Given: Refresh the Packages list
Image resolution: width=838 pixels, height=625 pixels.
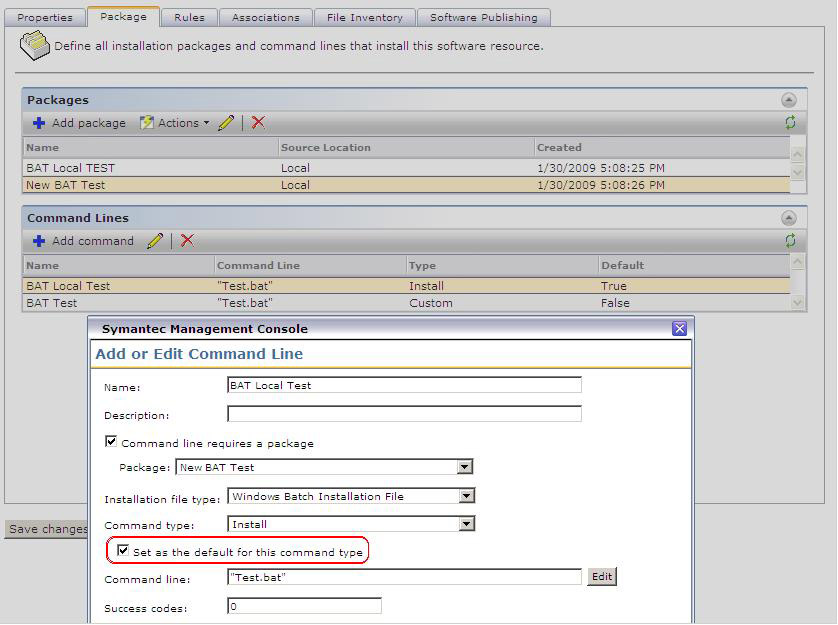Looking at the screenshot, I should [790, 123].
